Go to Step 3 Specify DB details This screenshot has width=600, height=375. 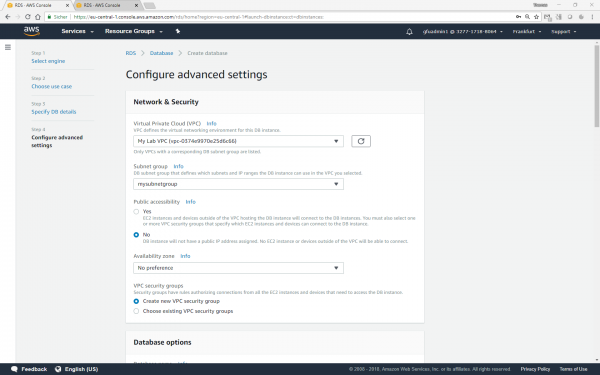[x=54, y=112]
